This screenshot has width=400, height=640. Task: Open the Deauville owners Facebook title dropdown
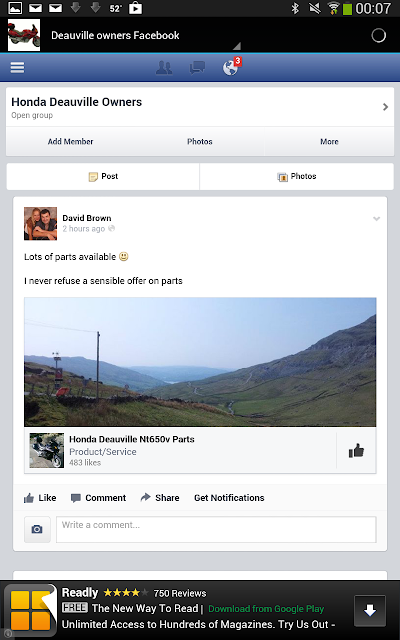pyautogui.click(x=115, y=36)
